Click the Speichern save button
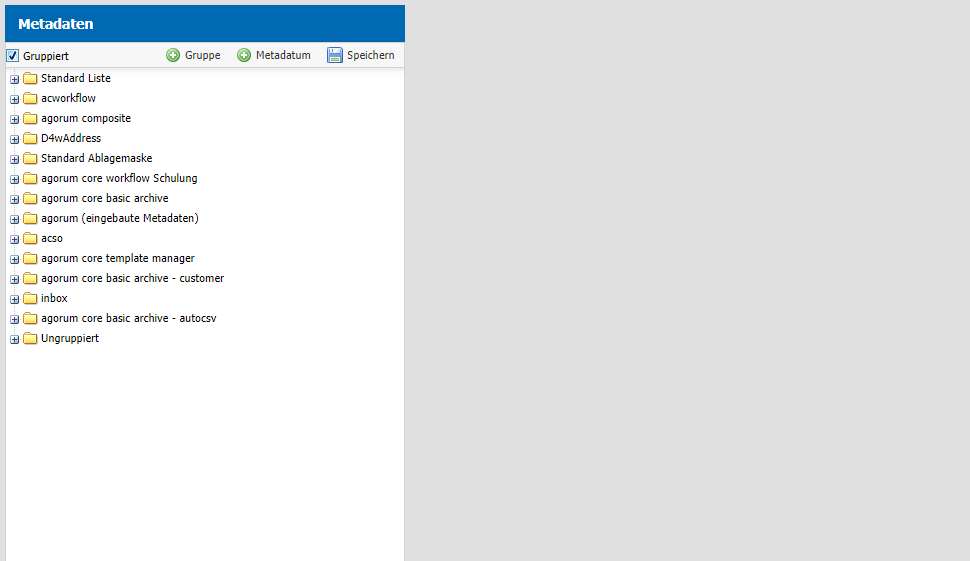Image resolution: width=970 pixels, height=561 pixels. tap(361, 55)
